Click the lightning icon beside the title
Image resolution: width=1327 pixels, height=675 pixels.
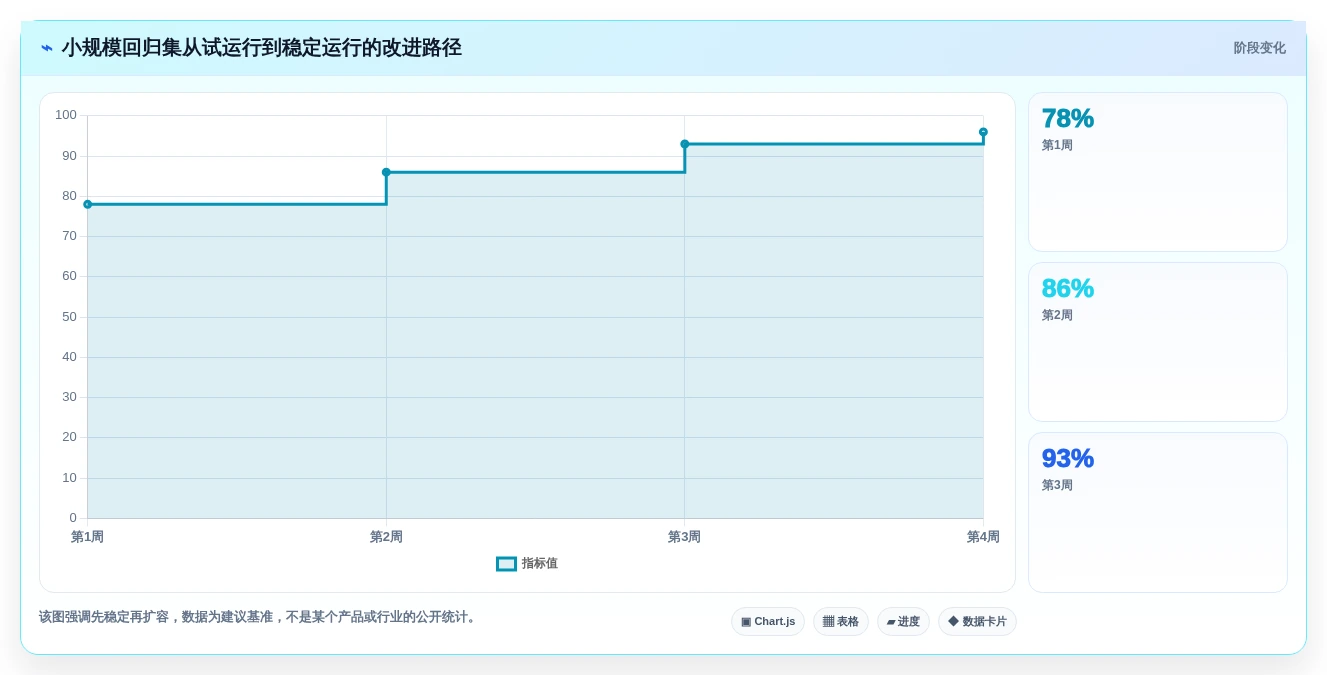[47, 48]
